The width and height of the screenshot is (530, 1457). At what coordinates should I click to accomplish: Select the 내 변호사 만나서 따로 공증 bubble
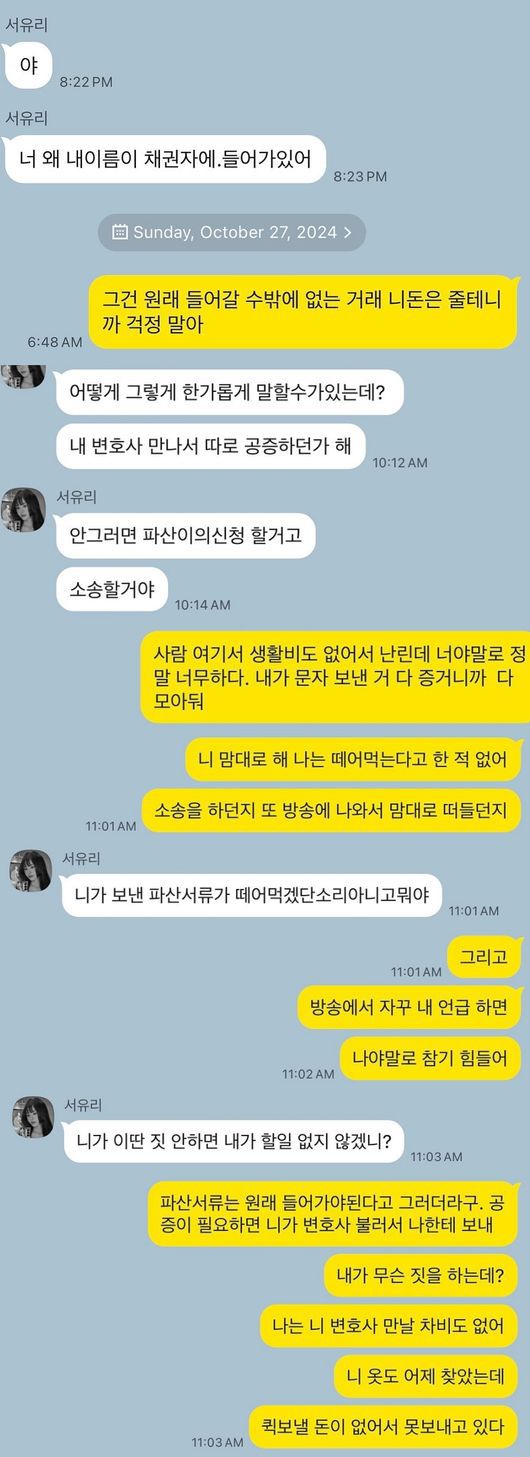pos(211,446)
